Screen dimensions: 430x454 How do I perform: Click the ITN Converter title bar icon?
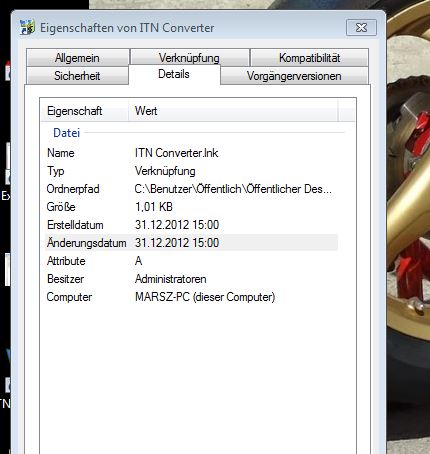coord(27,27)
